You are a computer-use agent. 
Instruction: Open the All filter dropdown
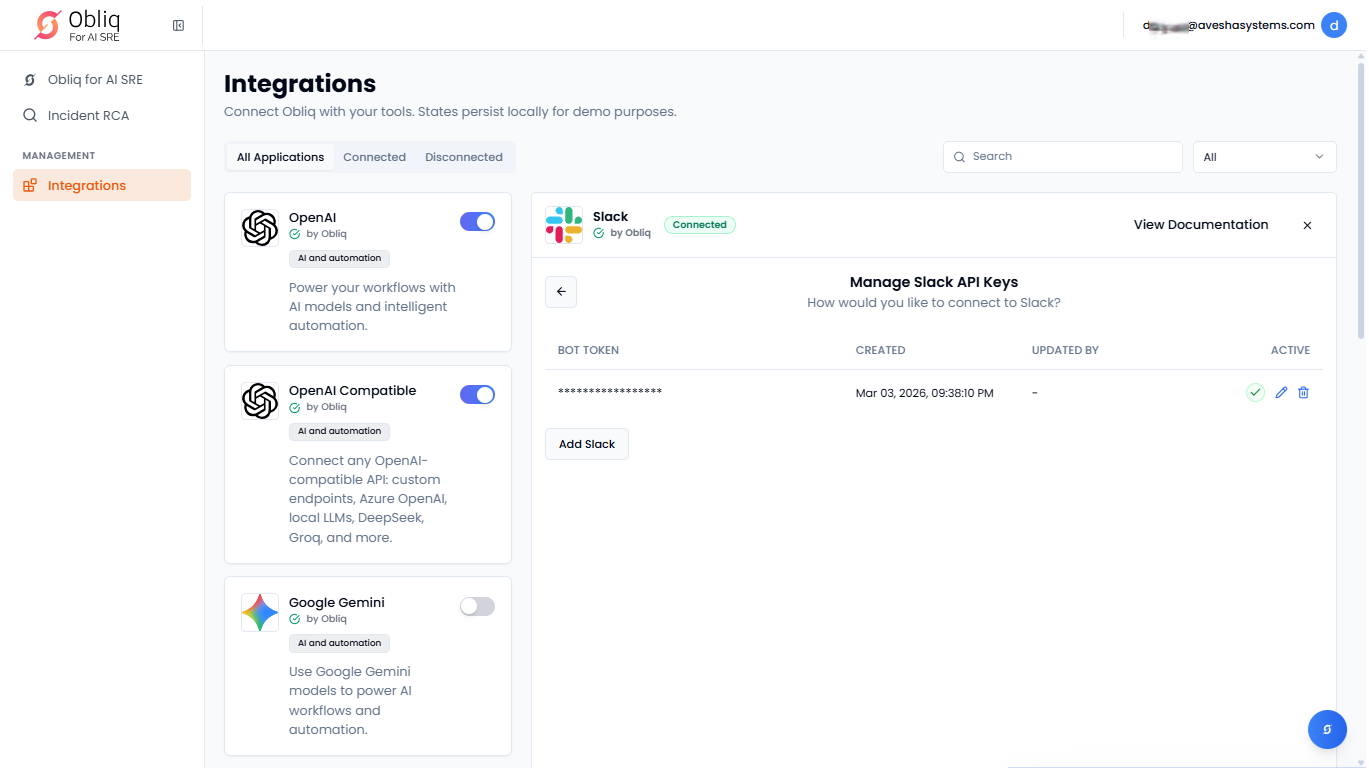(x=1264, y=157)
